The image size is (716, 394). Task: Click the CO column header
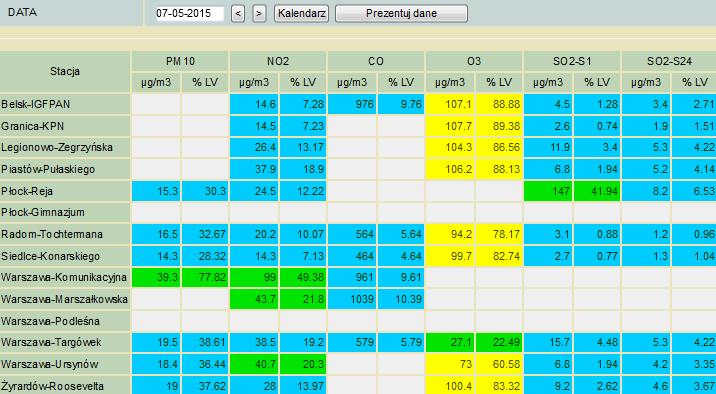(x=376, y=61)
